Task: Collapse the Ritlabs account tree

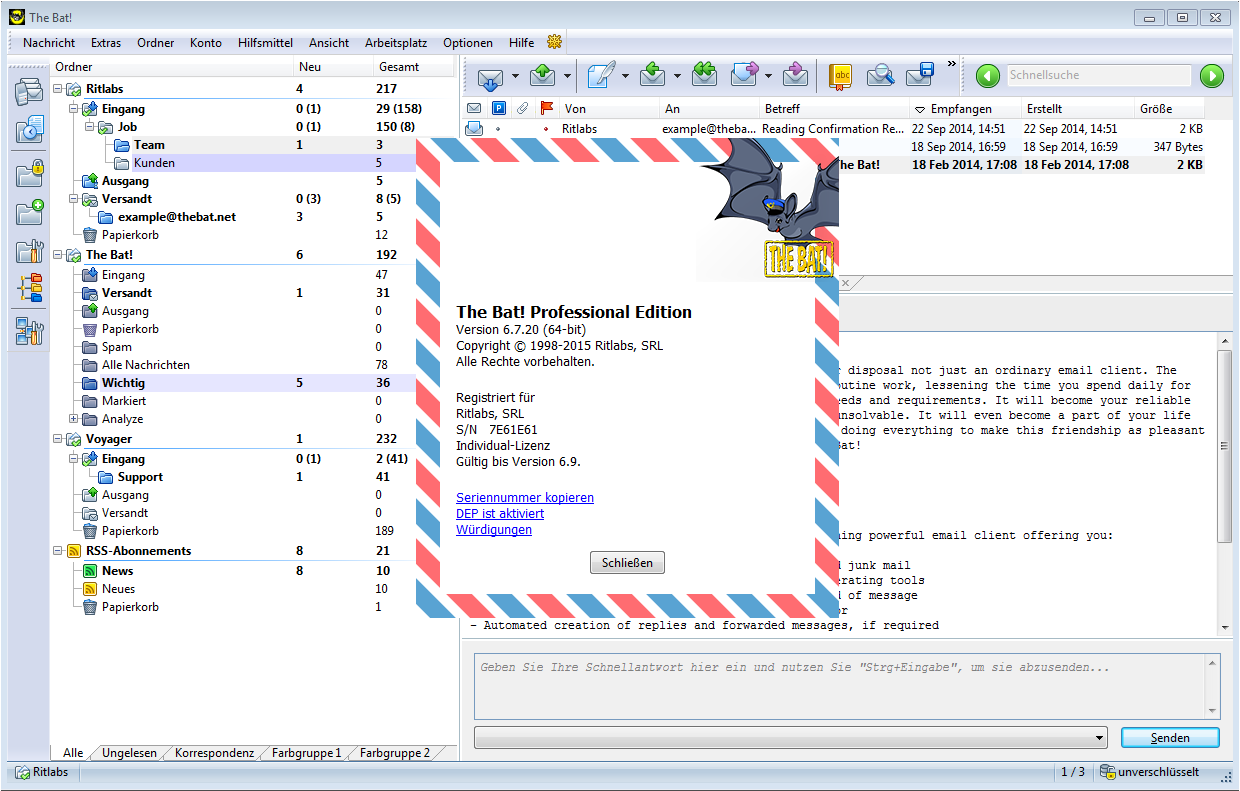Action: click(x=58, y=90)
